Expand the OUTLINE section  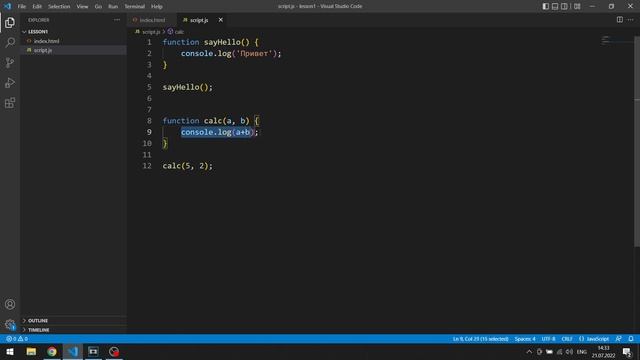pyautogui.click(x=73, y=320)
